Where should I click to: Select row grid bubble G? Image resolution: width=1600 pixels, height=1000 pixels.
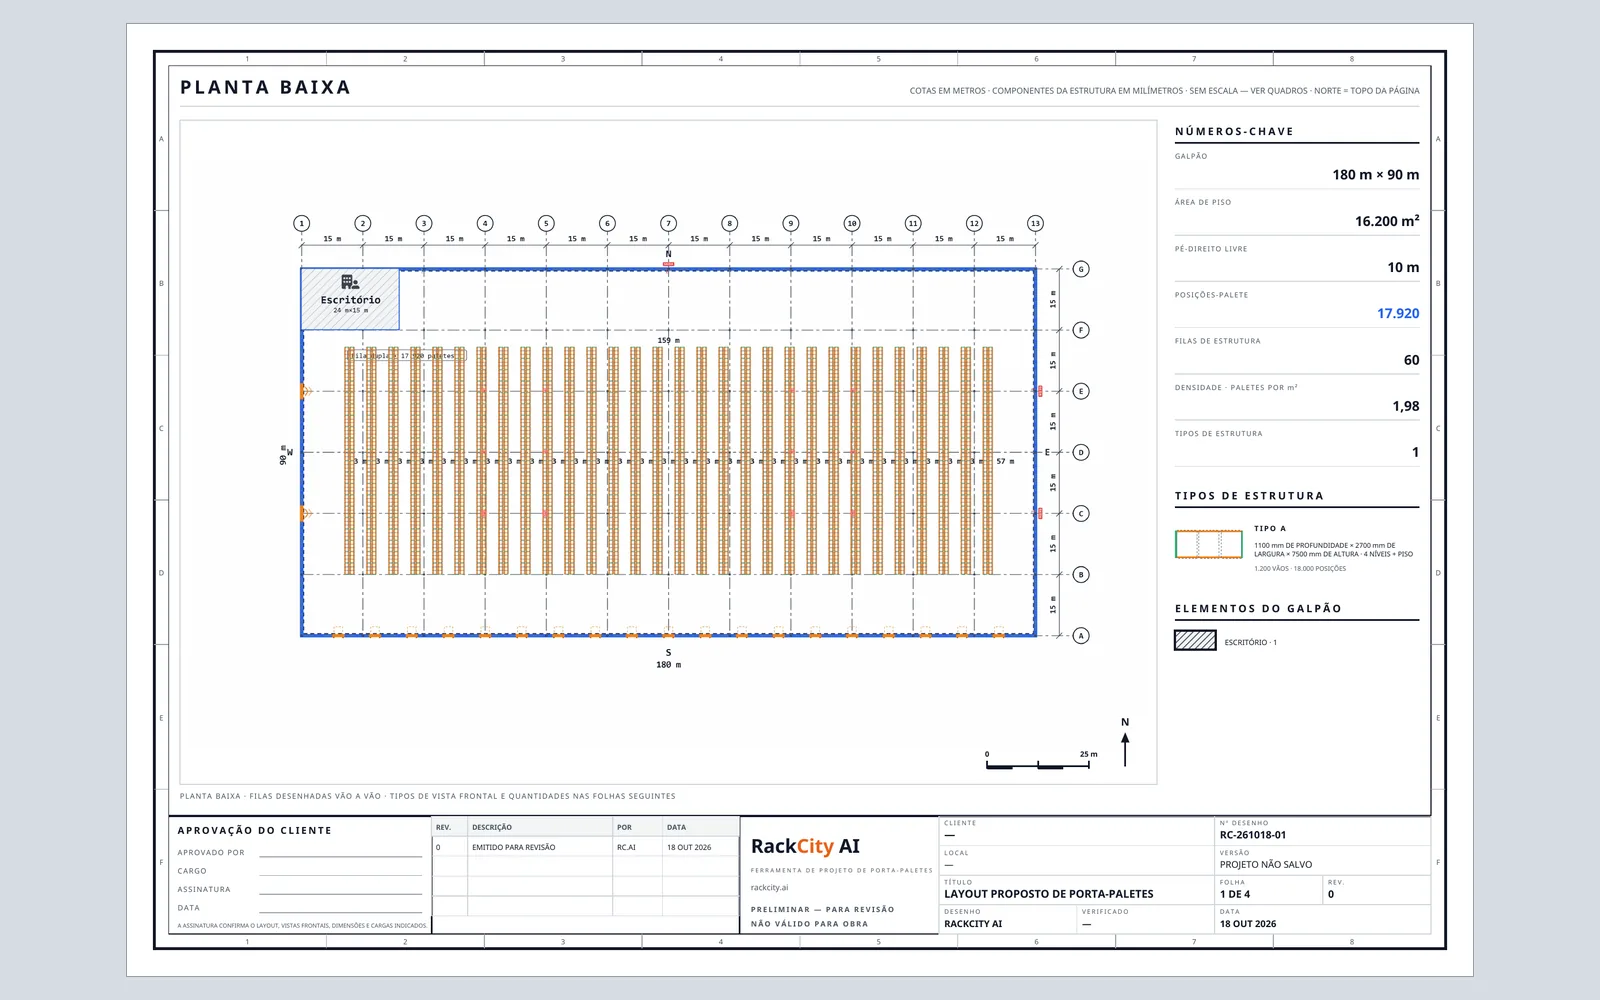coord(1081,269)
